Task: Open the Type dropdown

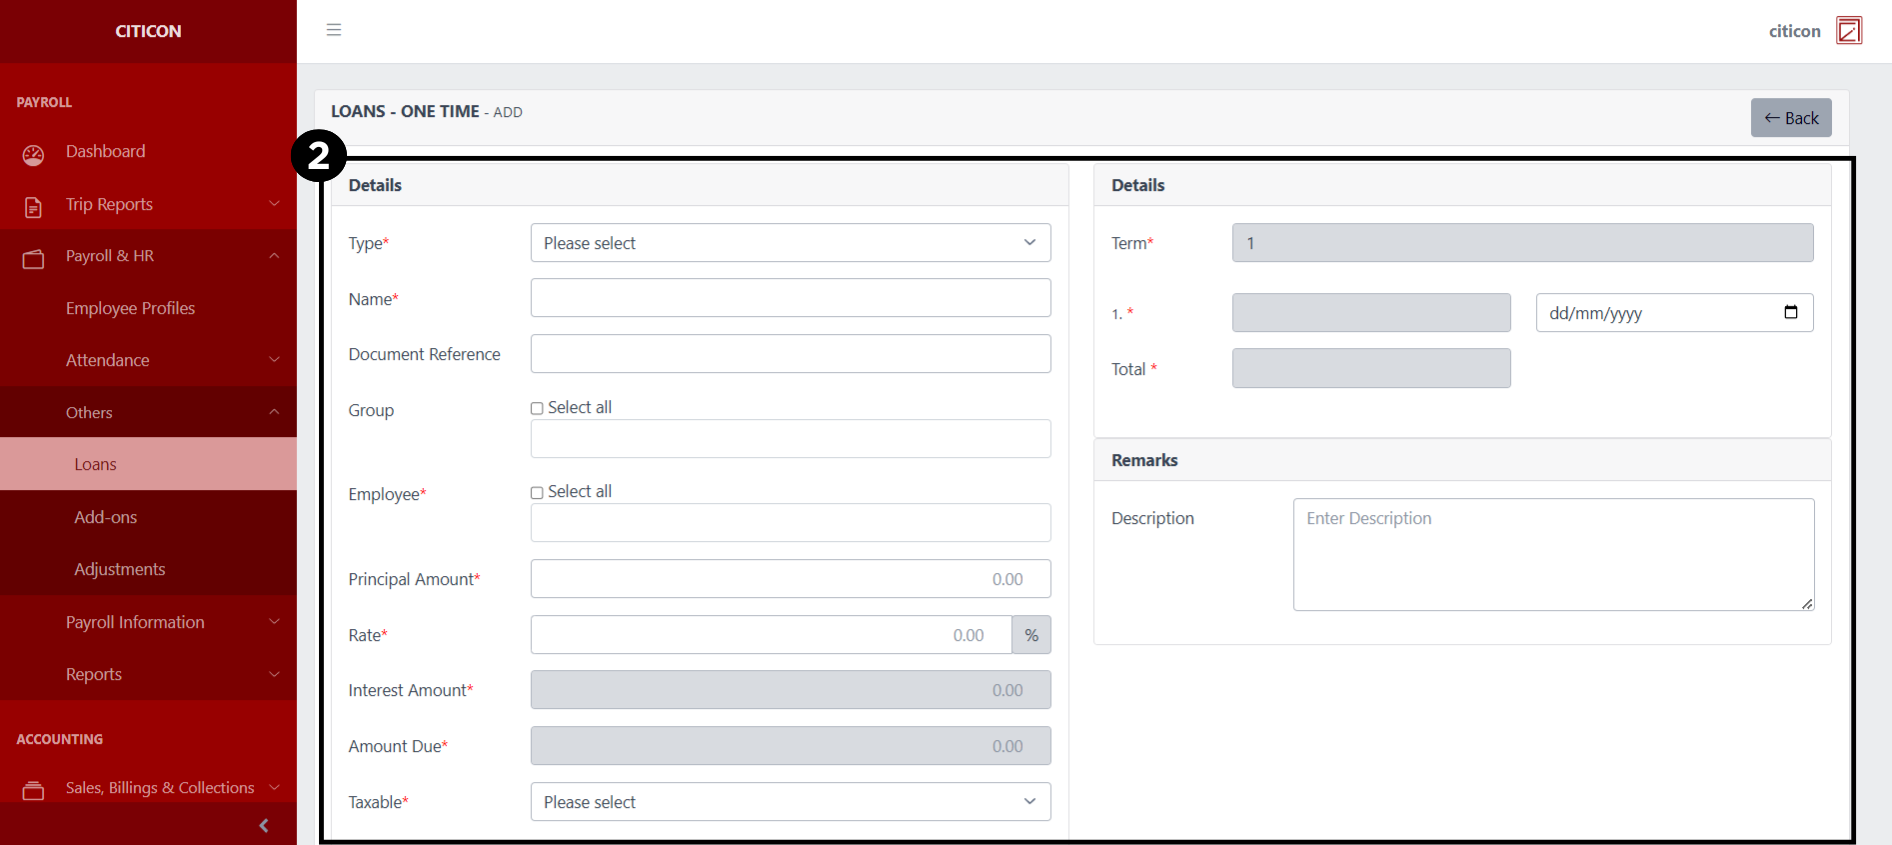Action: [790, 243]
